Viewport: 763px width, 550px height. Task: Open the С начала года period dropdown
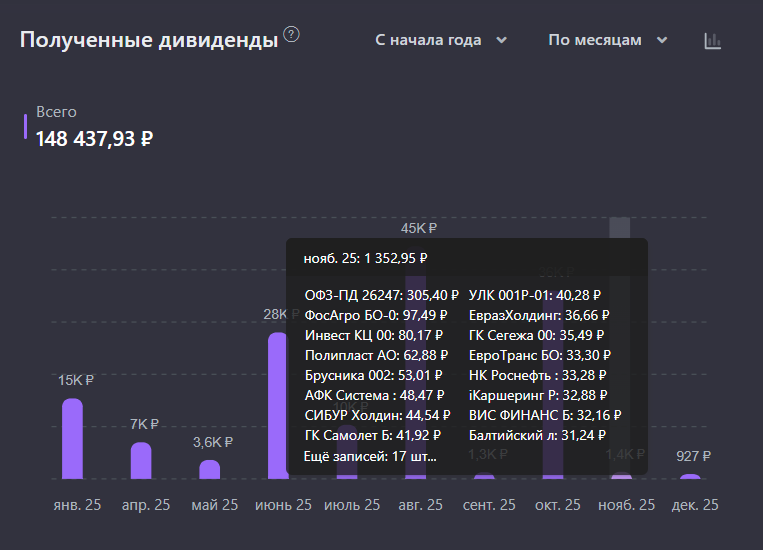point(441,40)
